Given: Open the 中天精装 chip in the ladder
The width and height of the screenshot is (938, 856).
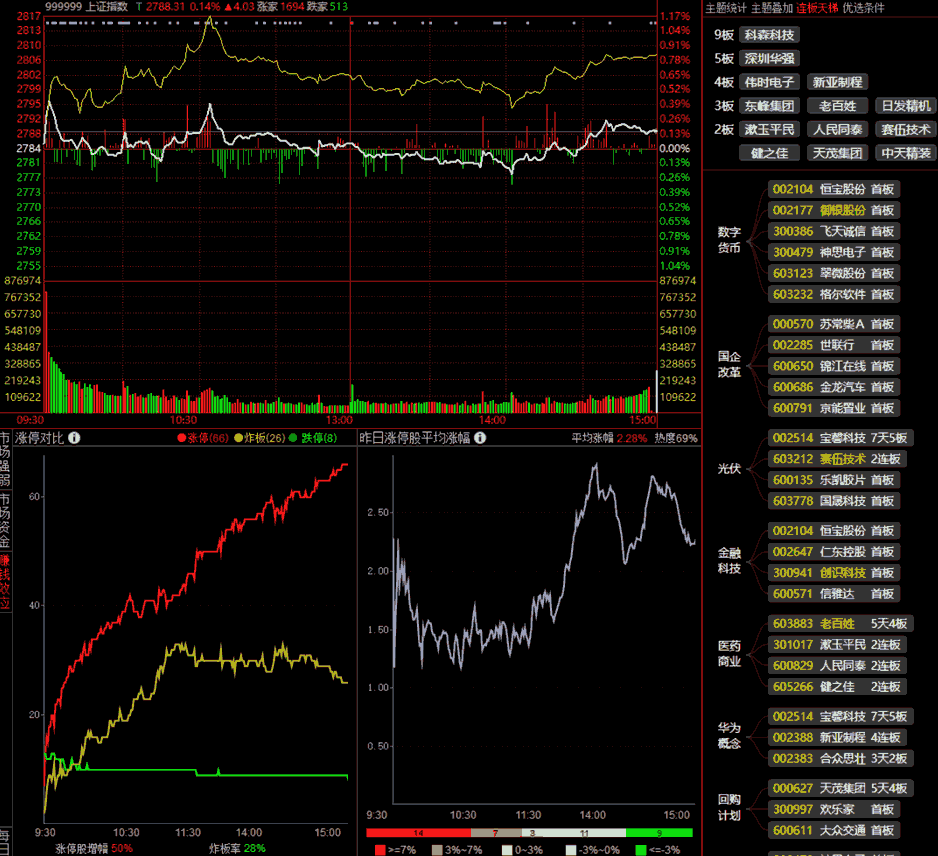Looking at the screenshot, I should 906,153.
